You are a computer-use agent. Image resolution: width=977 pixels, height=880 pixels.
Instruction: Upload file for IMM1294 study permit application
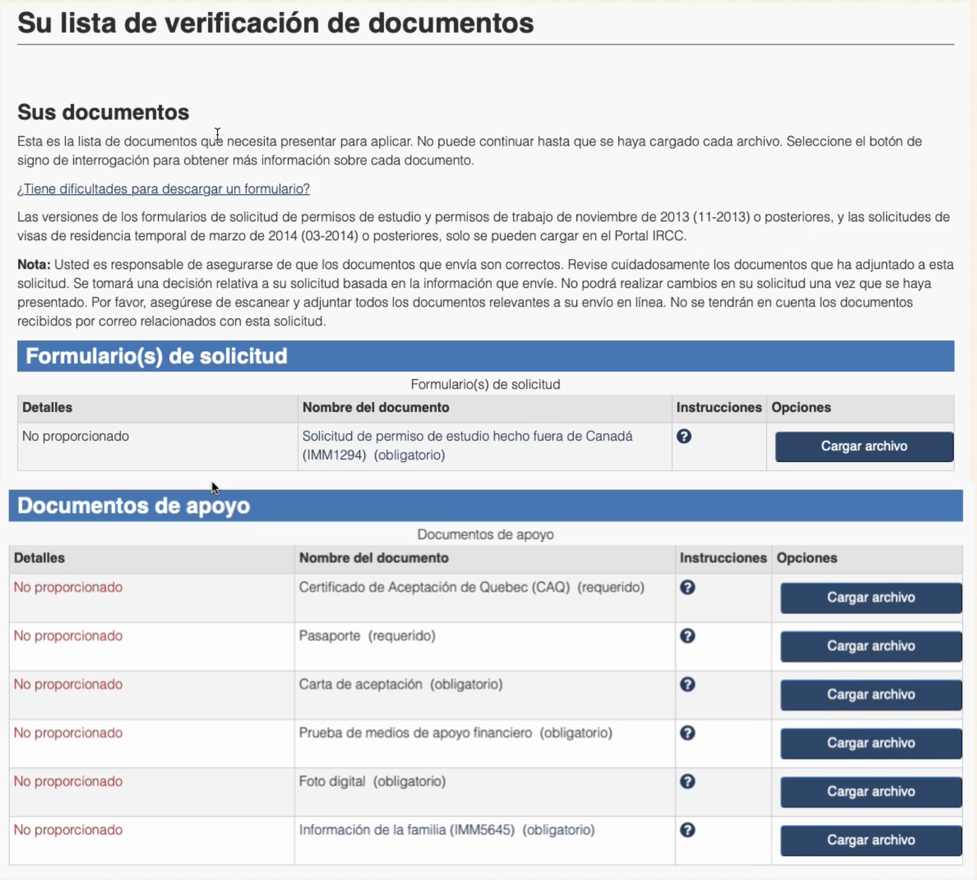pos(864,447)
